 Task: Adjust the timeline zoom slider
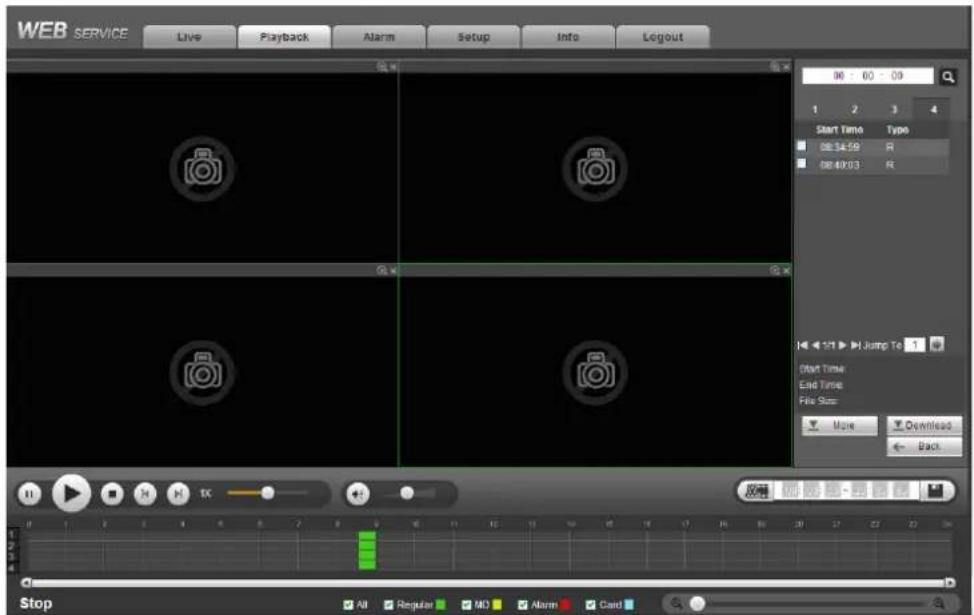[698, 603]
